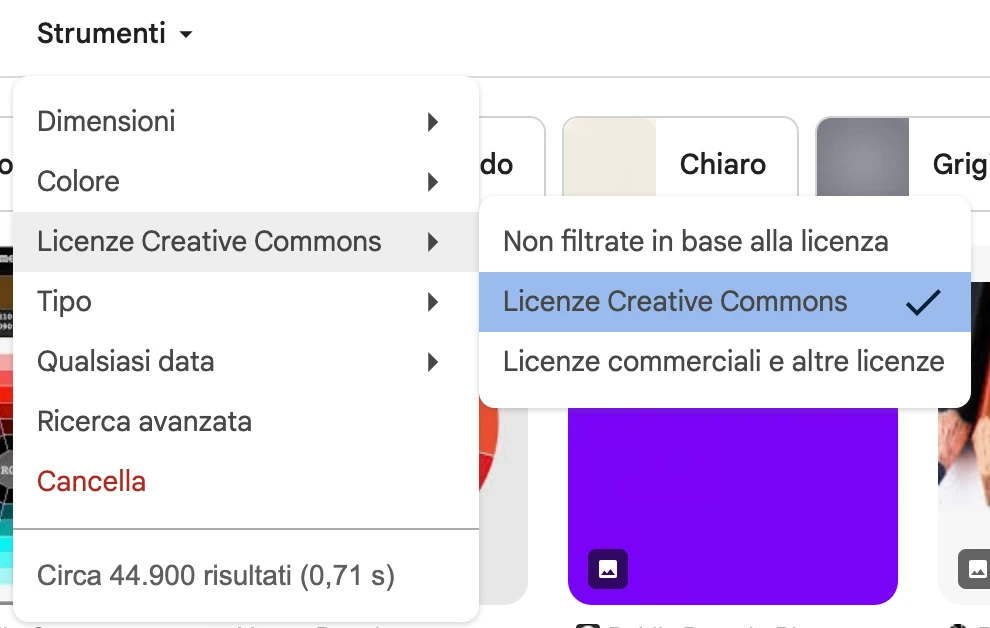The width and height of the screenshot is (990, 628).
Task: Click checkmark beside Licenze Creative Commons
Action: pyautogui.click(x=923, y=302)
